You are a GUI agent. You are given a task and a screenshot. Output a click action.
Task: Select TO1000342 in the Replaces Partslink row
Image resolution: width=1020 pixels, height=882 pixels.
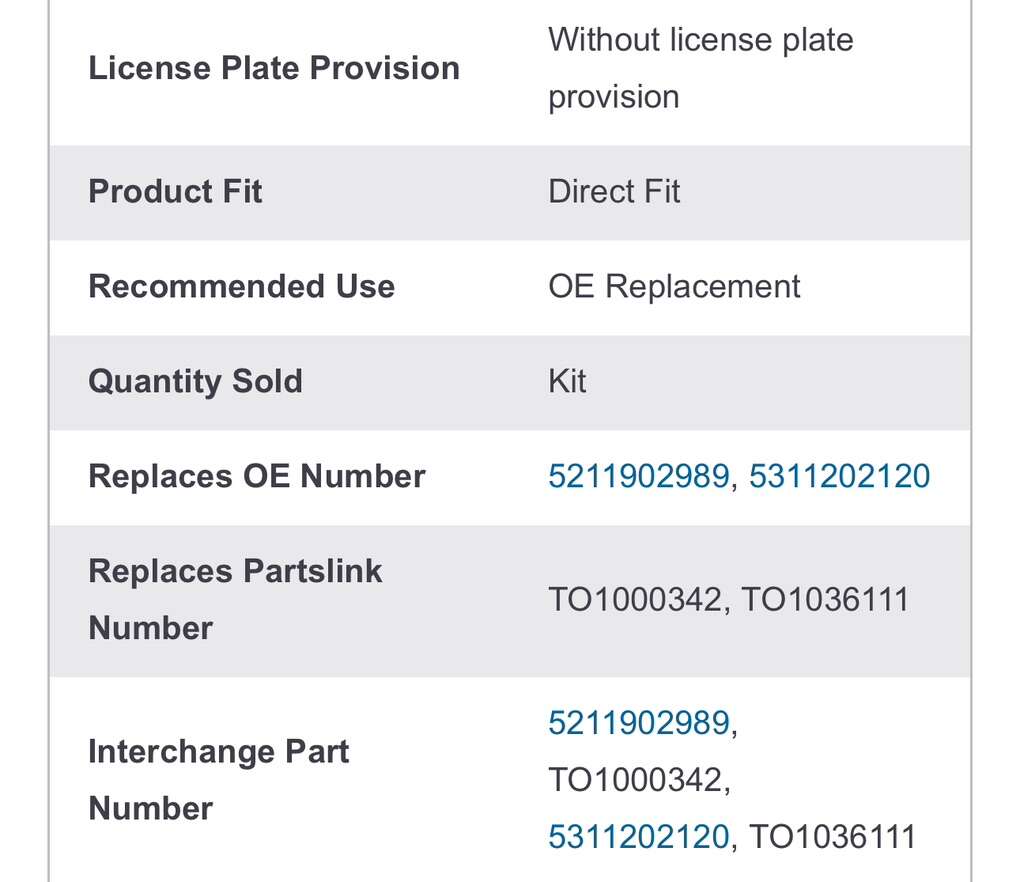tap(635, 600)
